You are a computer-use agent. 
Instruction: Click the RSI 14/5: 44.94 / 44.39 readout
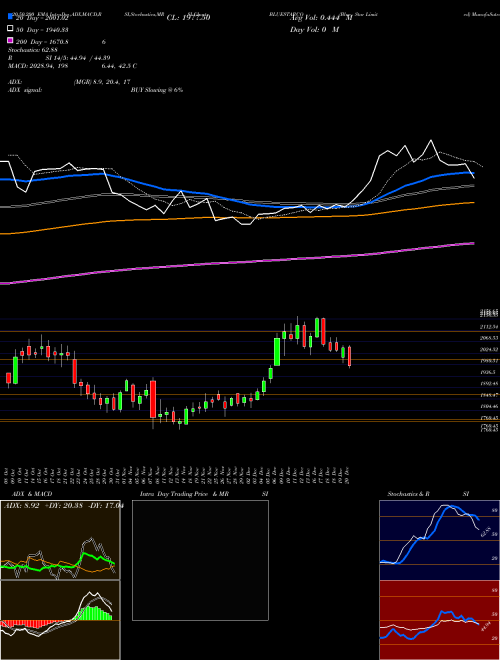coord(59,58)
